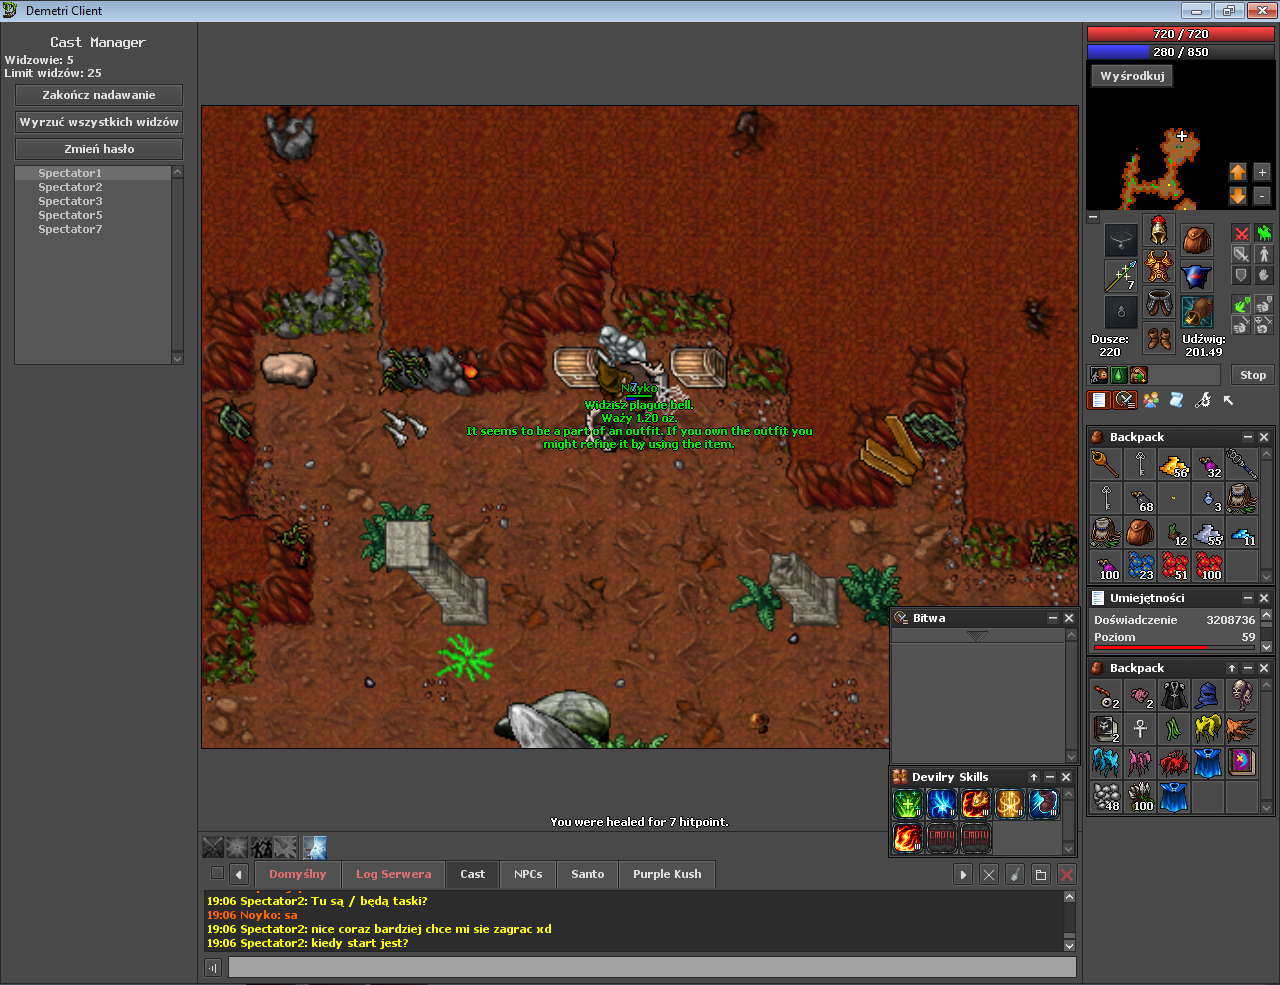Click the blue mana bar 280 / 850

point(1180,52)
